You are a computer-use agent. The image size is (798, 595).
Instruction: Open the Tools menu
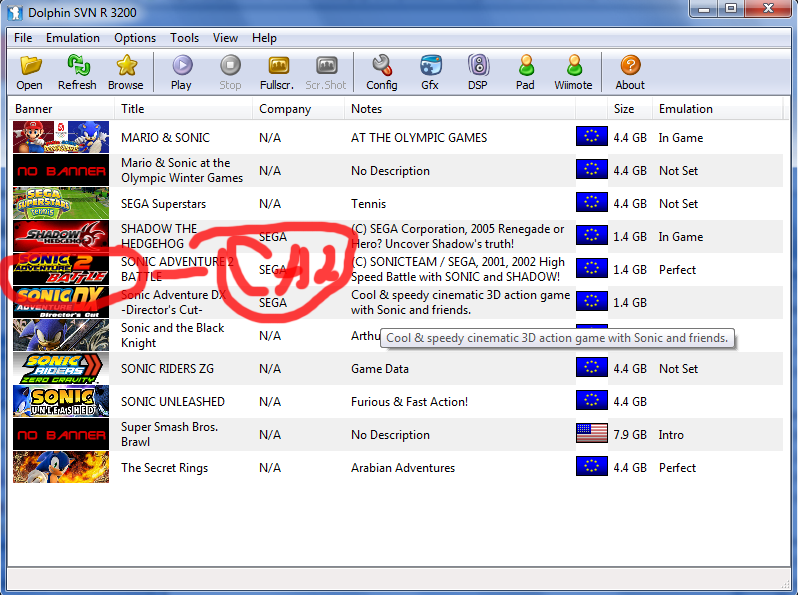184,38
